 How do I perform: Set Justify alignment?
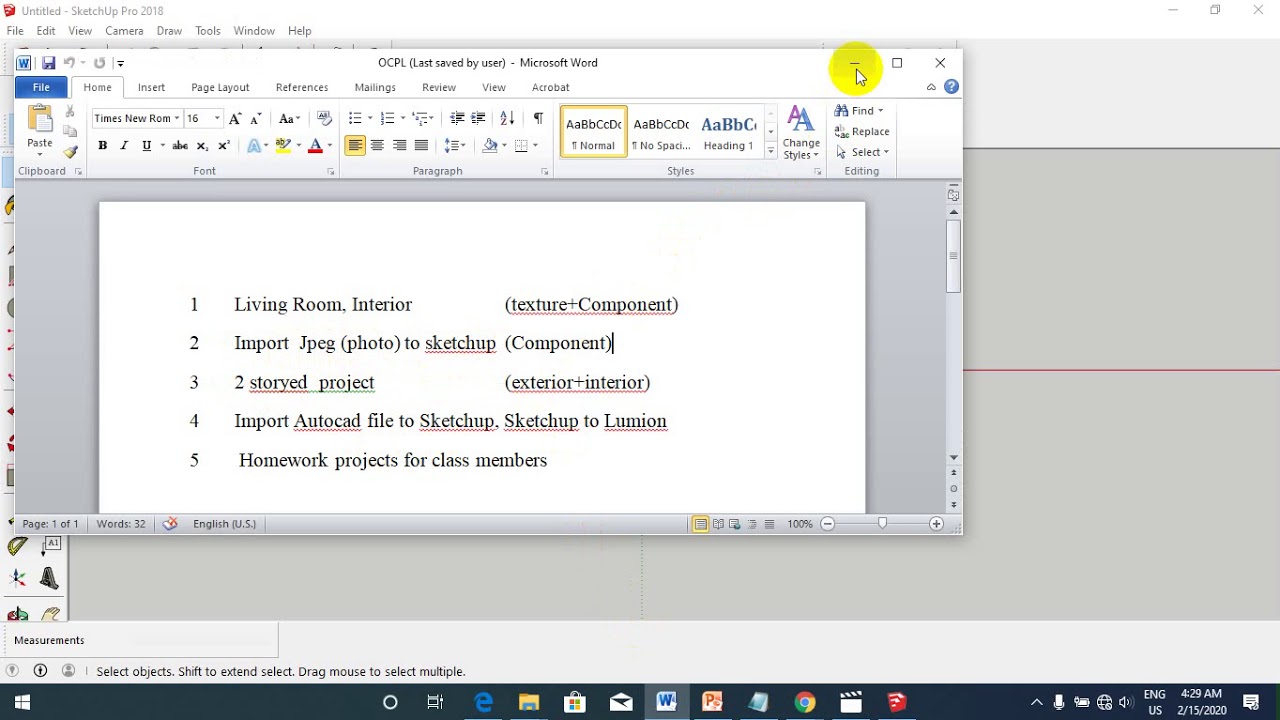[421, 146]
